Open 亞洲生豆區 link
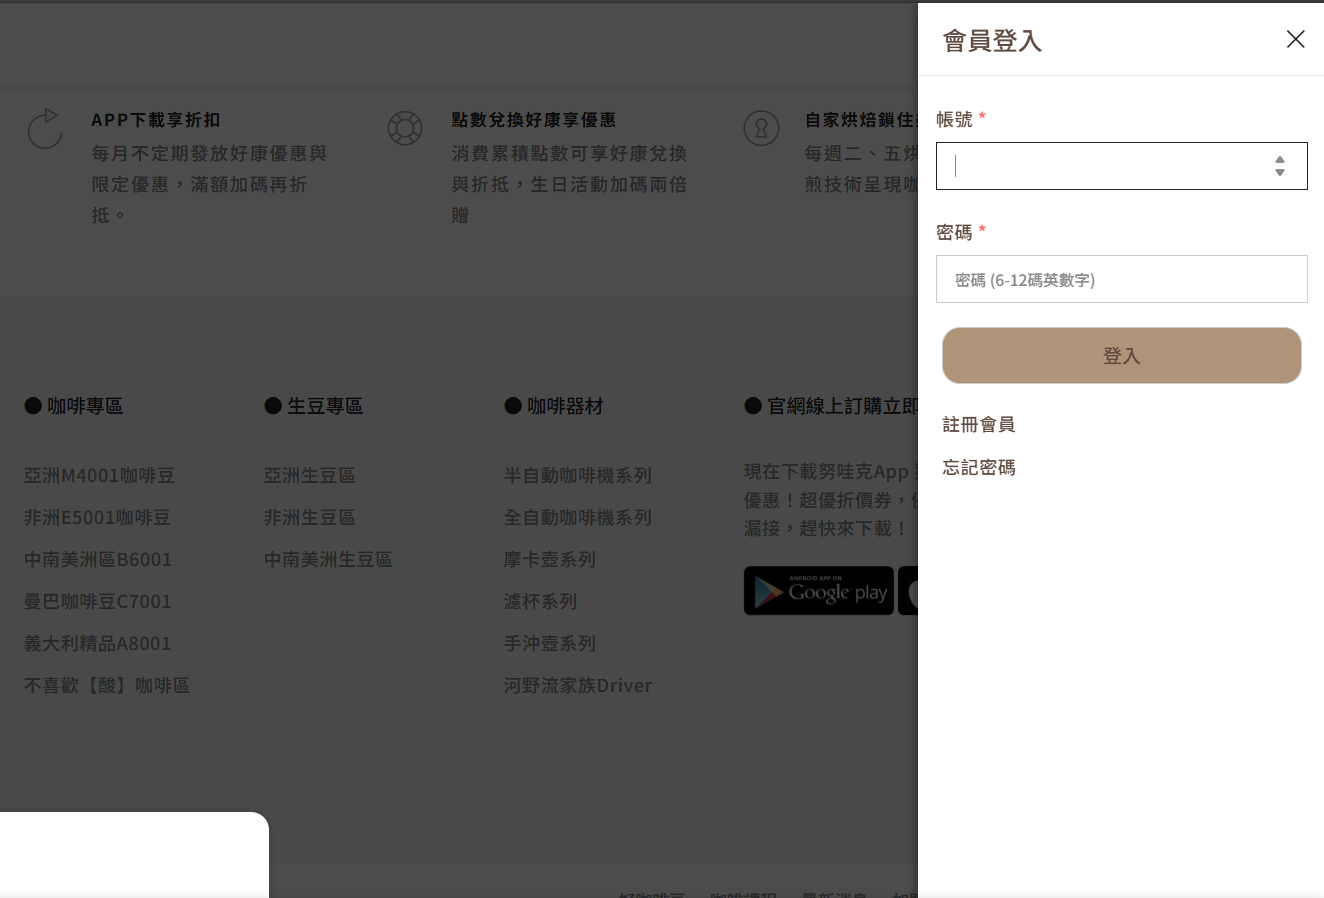1324x898 pixels. click(x=310, y=475)
